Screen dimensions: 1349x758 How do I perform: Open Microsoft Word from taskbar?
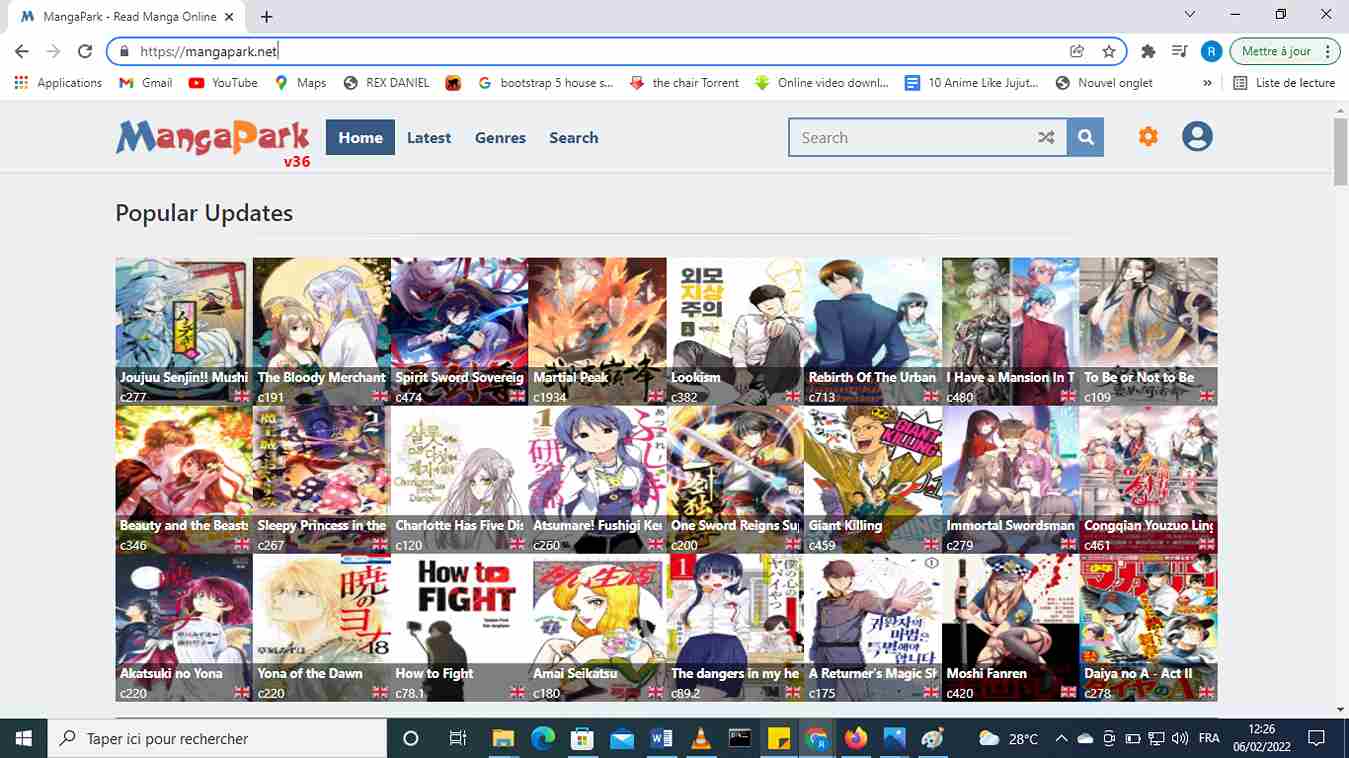(x=661, y=738)
